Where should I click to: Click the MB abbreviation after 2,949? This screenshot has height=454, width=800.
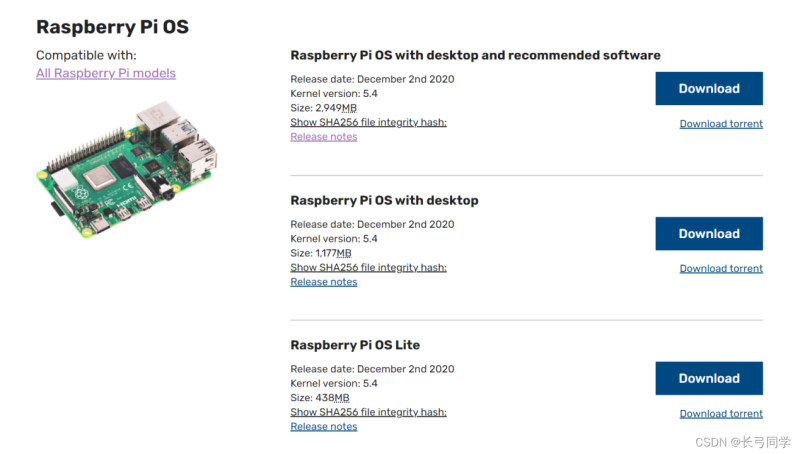tap(349, 108)
